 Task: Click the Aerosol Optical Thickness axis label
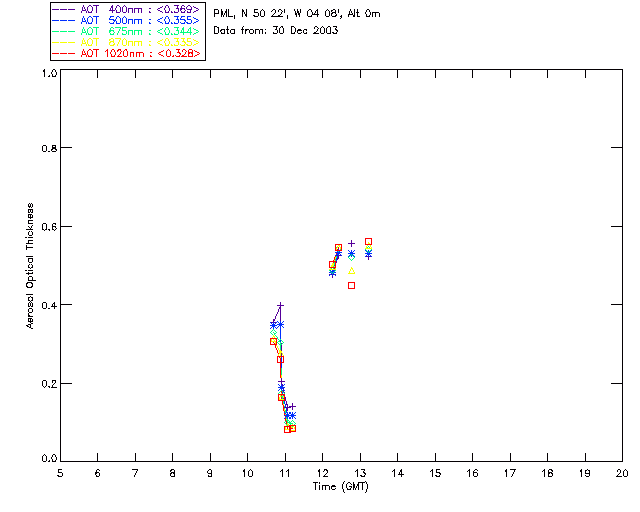(x=30, y=266)
